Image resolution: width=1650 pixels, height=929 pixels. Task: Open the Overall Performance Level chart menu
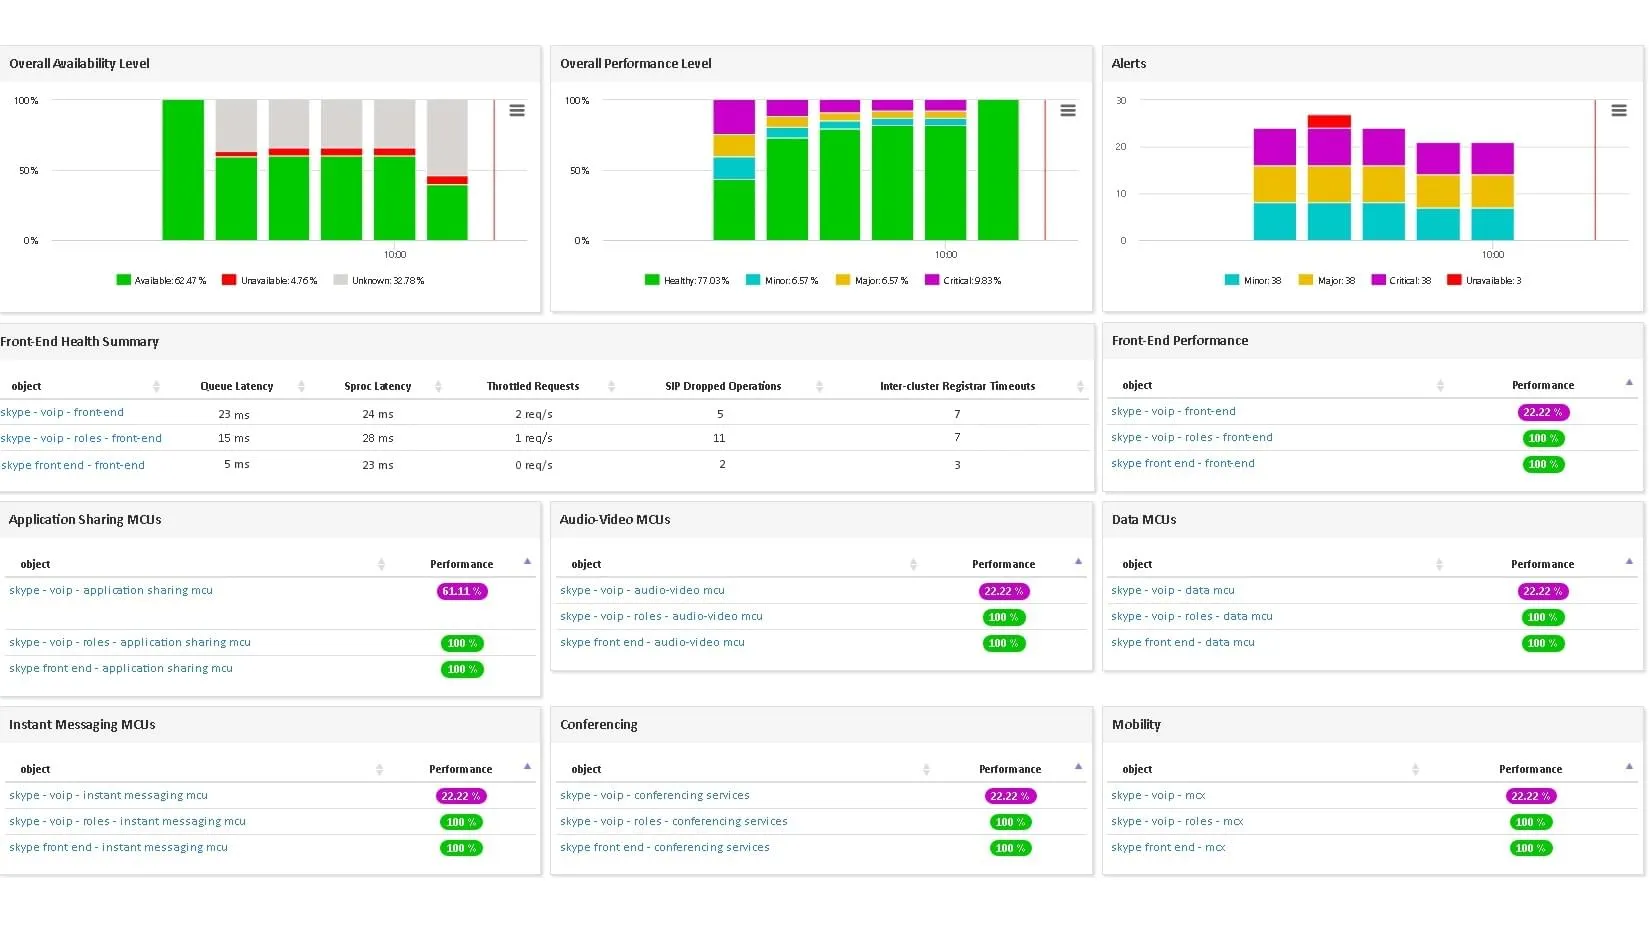(x=1068, y=111)
